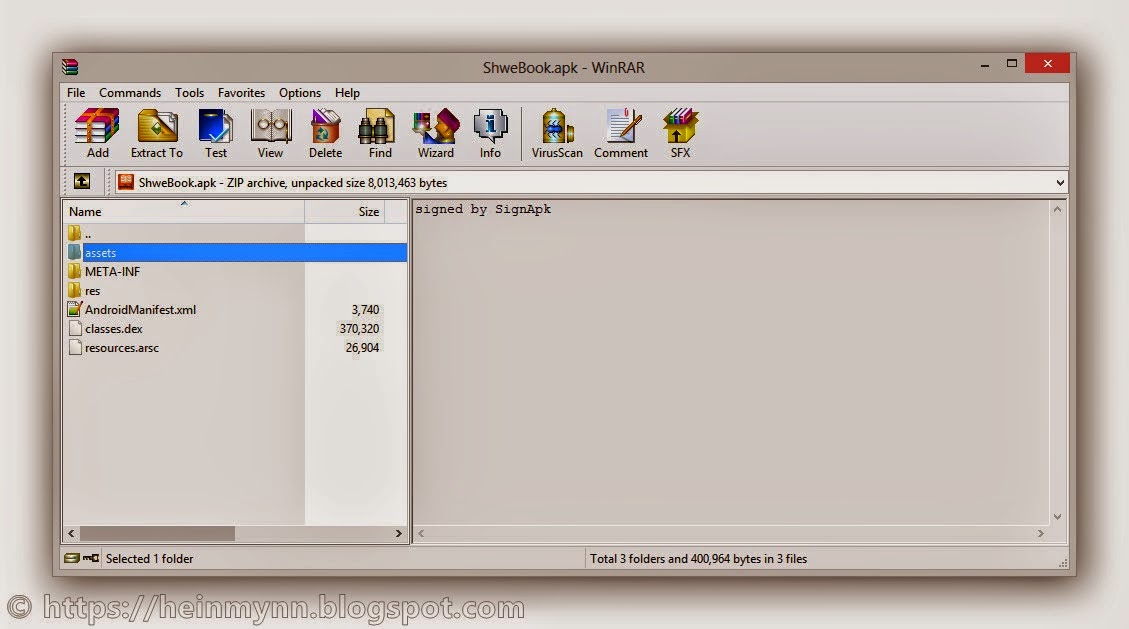
Task: Open the Comment editor tool
Action: coord(621,133)
